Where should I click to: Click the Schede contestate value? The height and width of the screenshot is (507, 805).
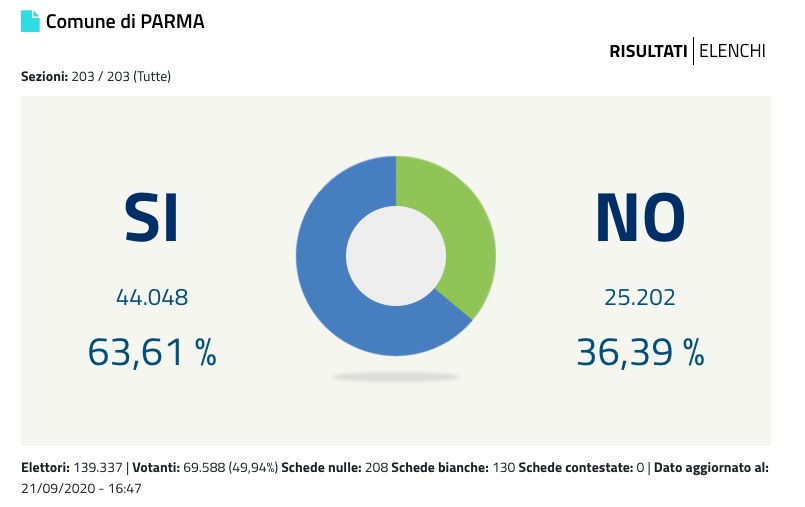pyautogui.click(x=640, y=468)
